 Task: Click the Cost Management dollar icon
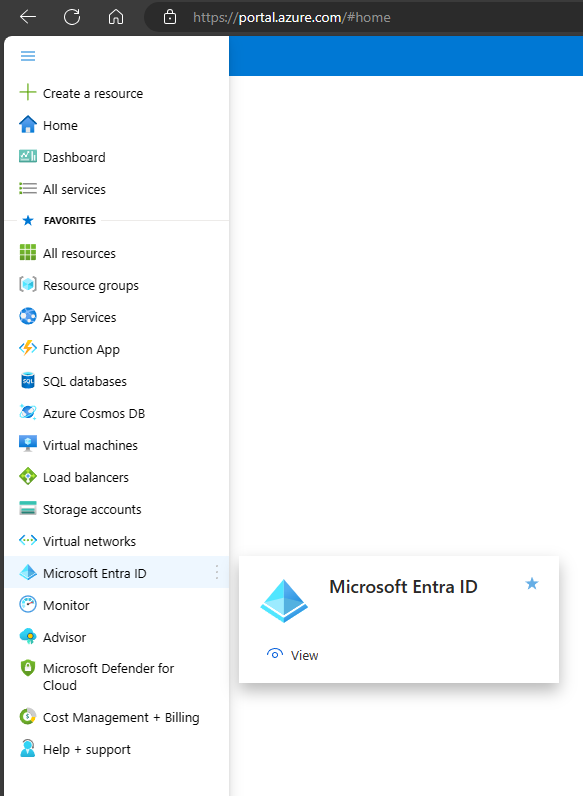coord(28,716)
